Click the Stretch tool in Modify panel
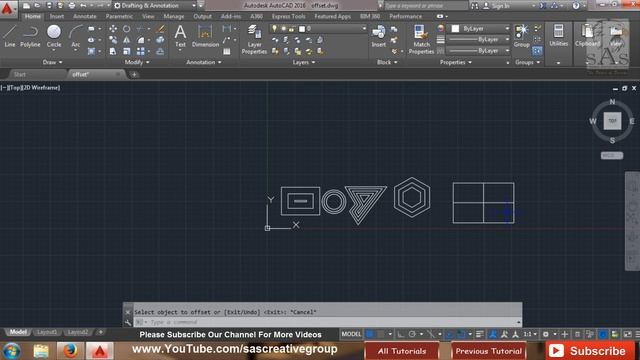This screenshot has width=640, height=360. (x=113, y=51)
